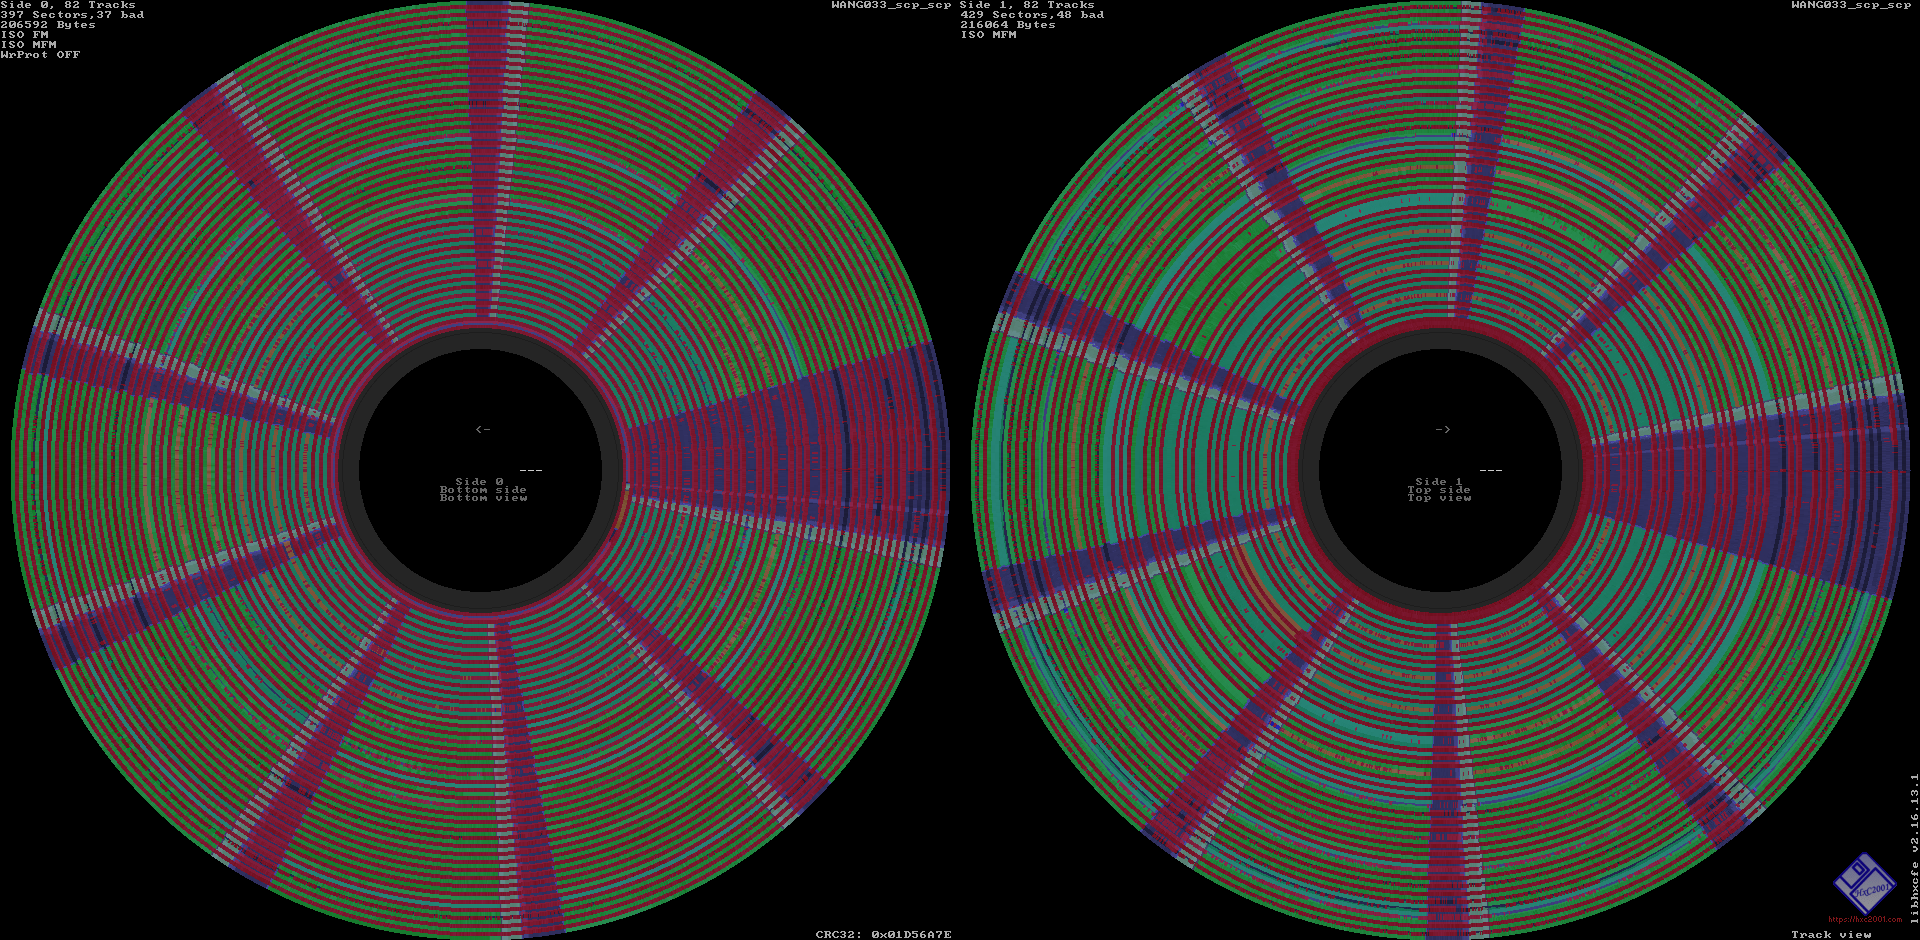1920x940 pixels.
Task: Click 'ISO MFM' listed under 216064 Bytes
Action: [x=988, y=35]
